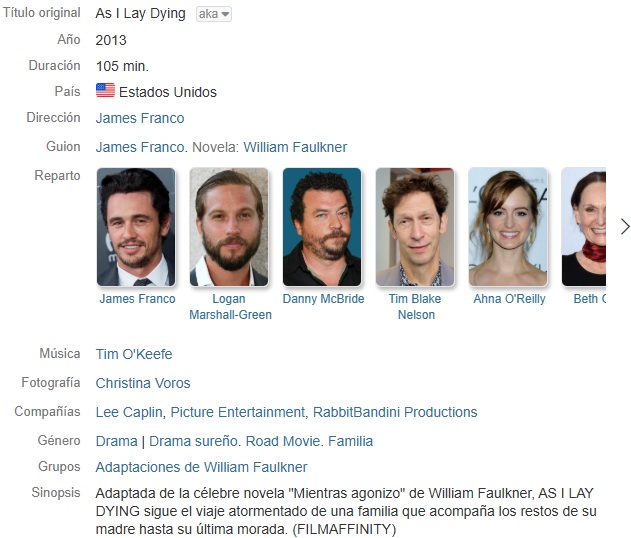Open James Franco cast photo
This screenshot has height=538, width=631.
(136, 227)
